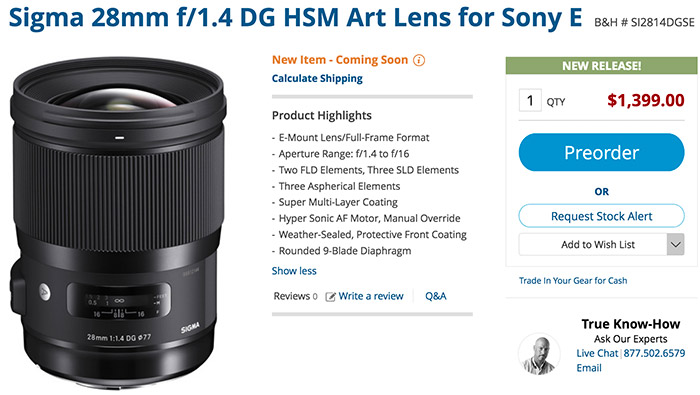Click the expert's avatar photo
The image size is (700, 395).
click(x=539, y=353)
